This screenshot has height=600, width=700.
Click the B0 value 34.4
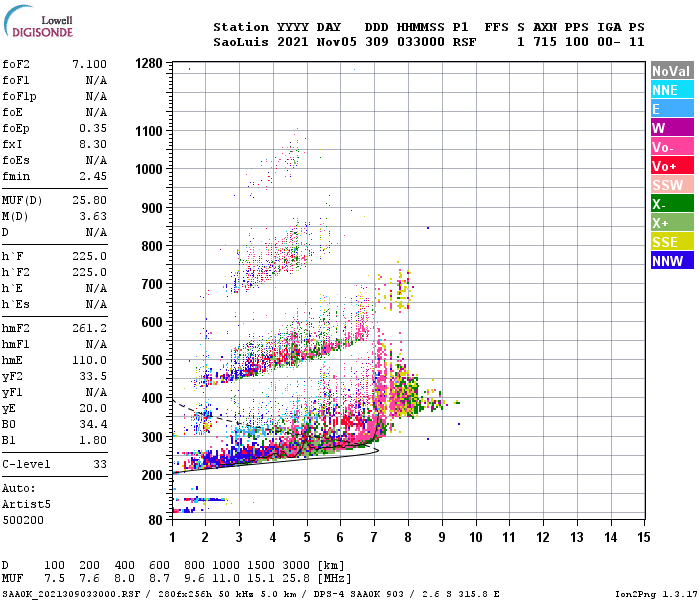[93, 424]
